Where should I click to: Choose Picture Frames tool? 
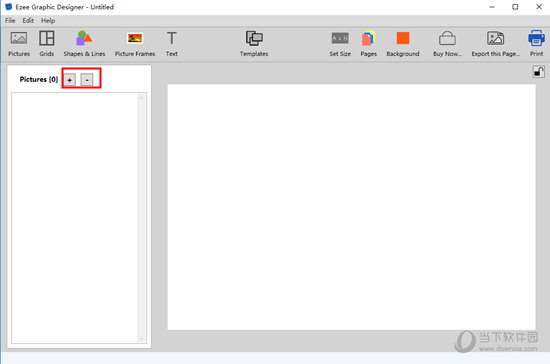(x=135, y=44)
